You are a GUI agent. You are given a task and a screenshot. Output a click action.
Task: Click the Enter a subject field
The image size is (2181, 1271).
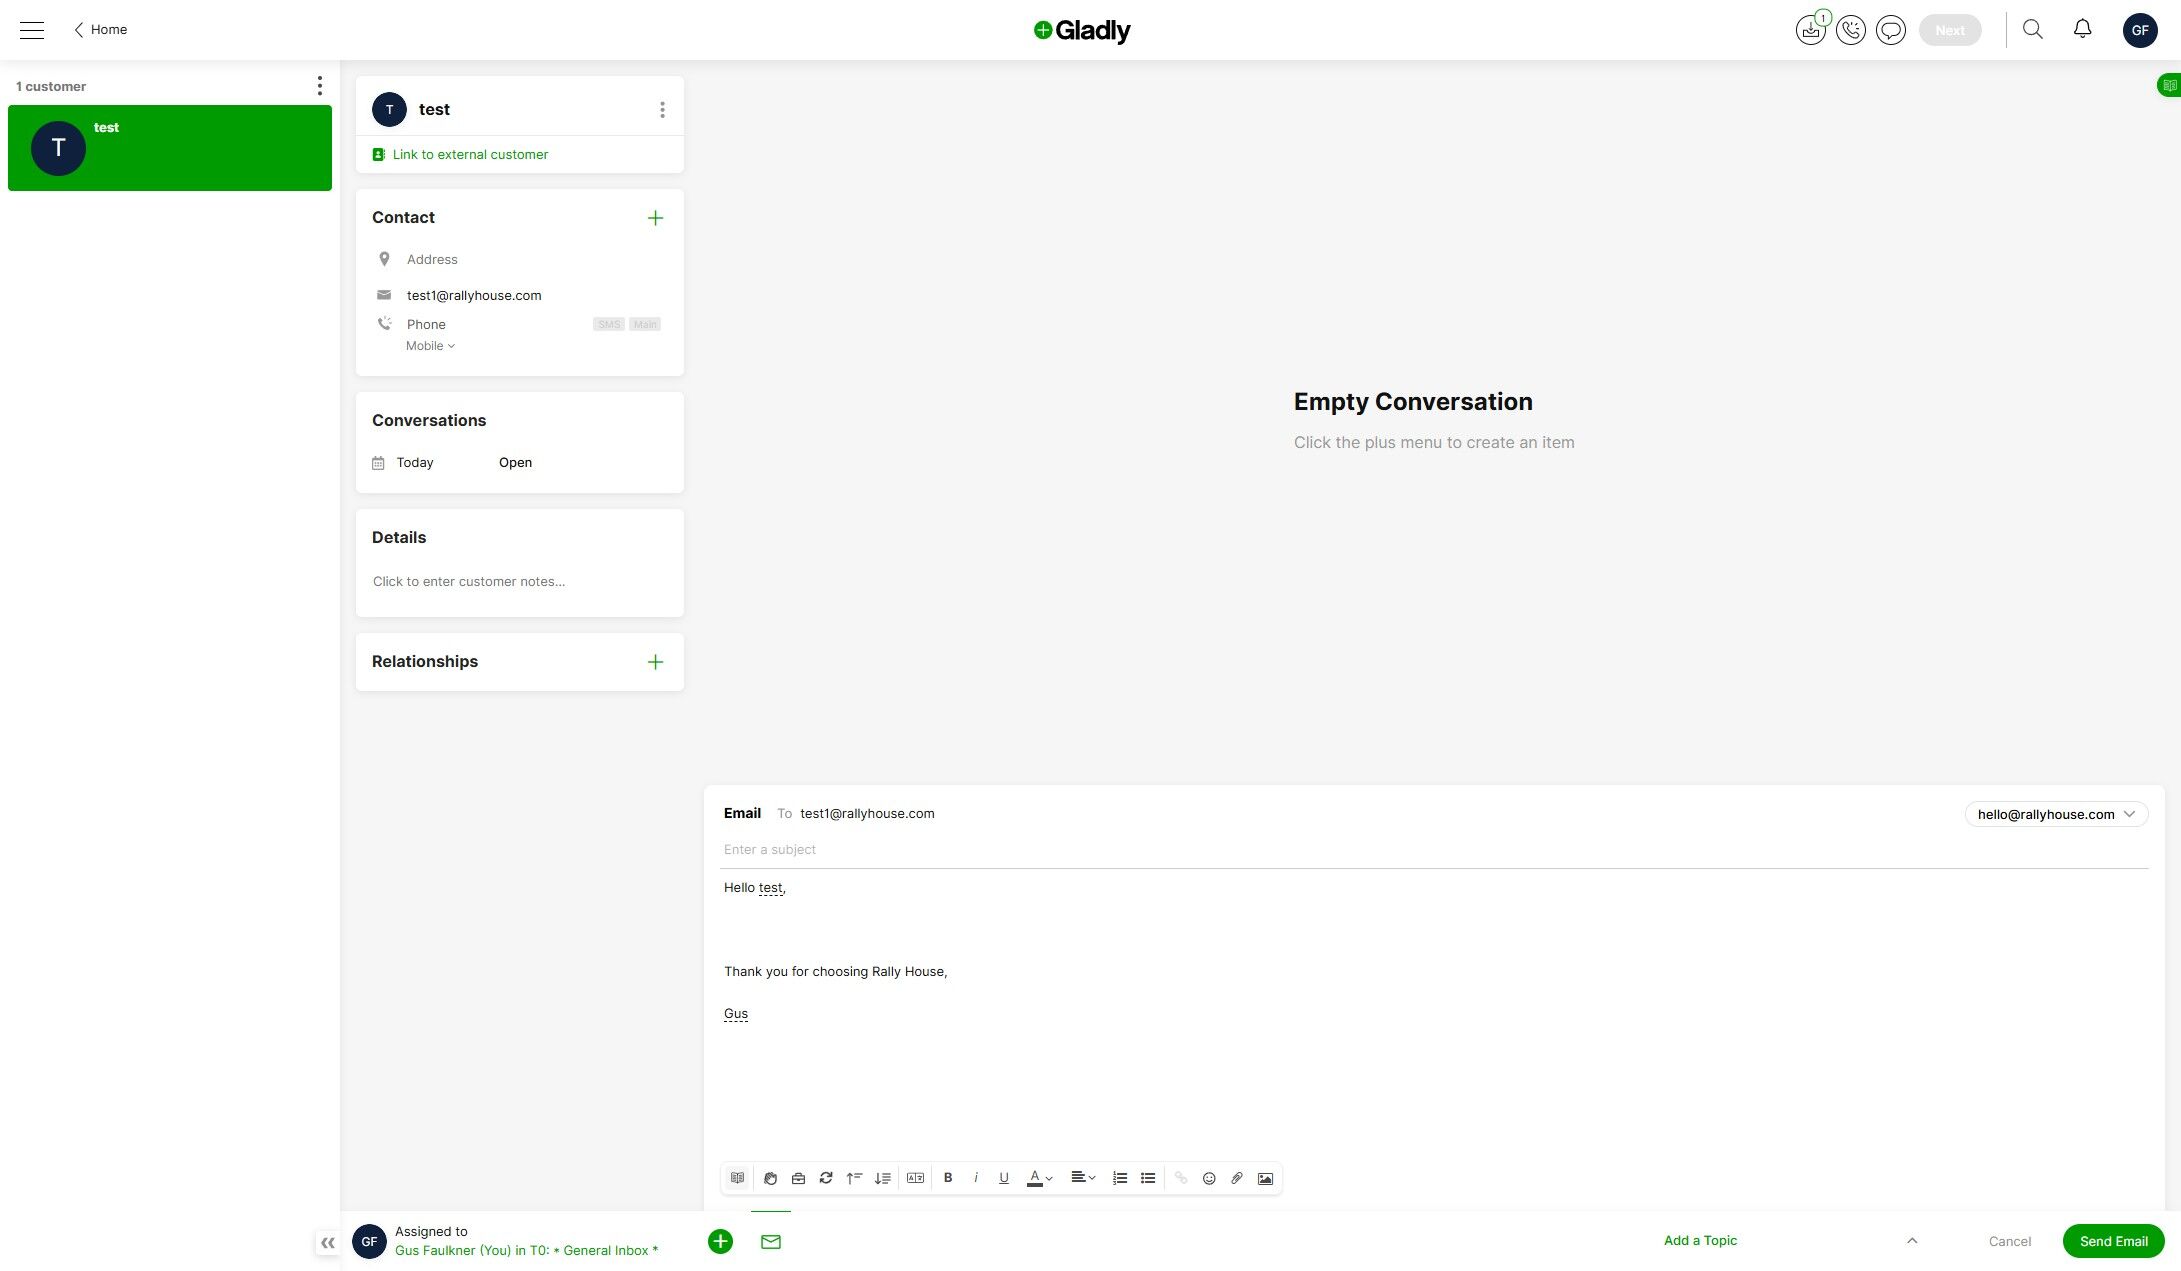[x=1434, y=849]
